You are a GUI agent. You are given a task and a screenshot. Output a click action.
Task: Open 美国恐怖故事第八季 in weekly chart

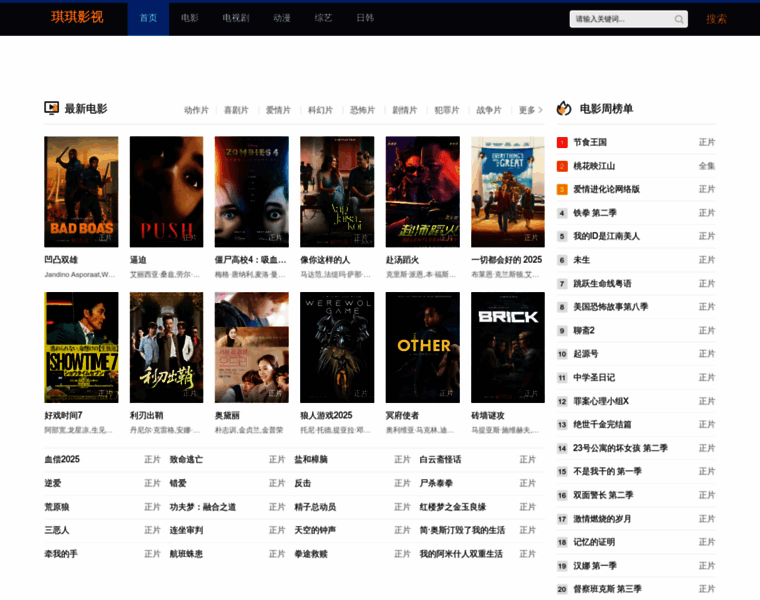tap(610, 307)
